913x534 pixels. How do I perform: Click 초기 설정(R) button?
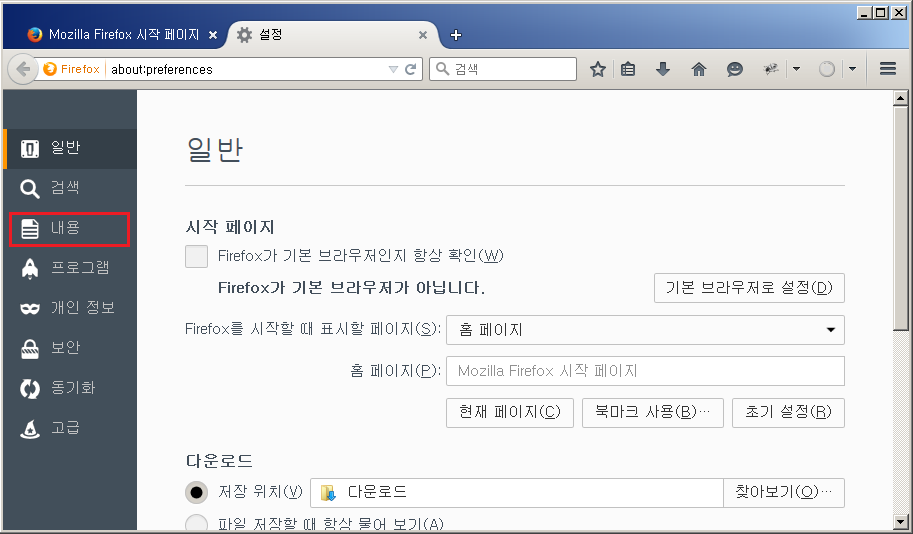788,412
